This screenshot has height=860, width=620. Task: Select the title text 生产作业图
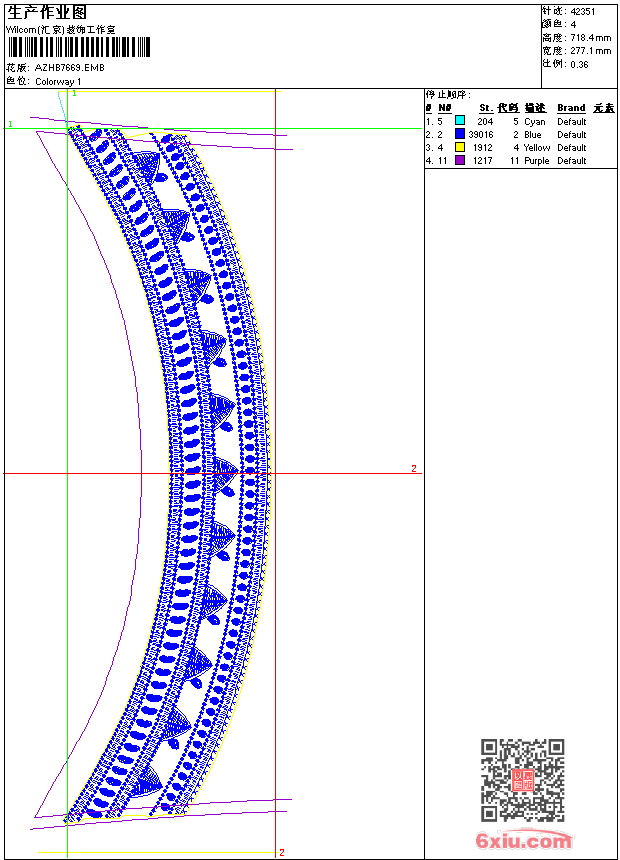[x=47, y=13]
